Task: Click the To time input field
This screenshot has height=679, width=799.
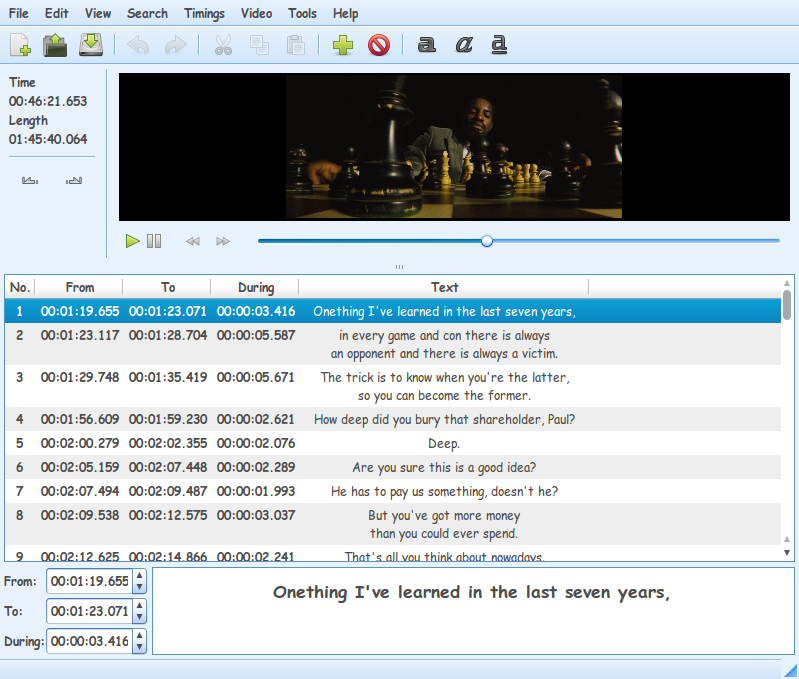Action: (90, 611)
